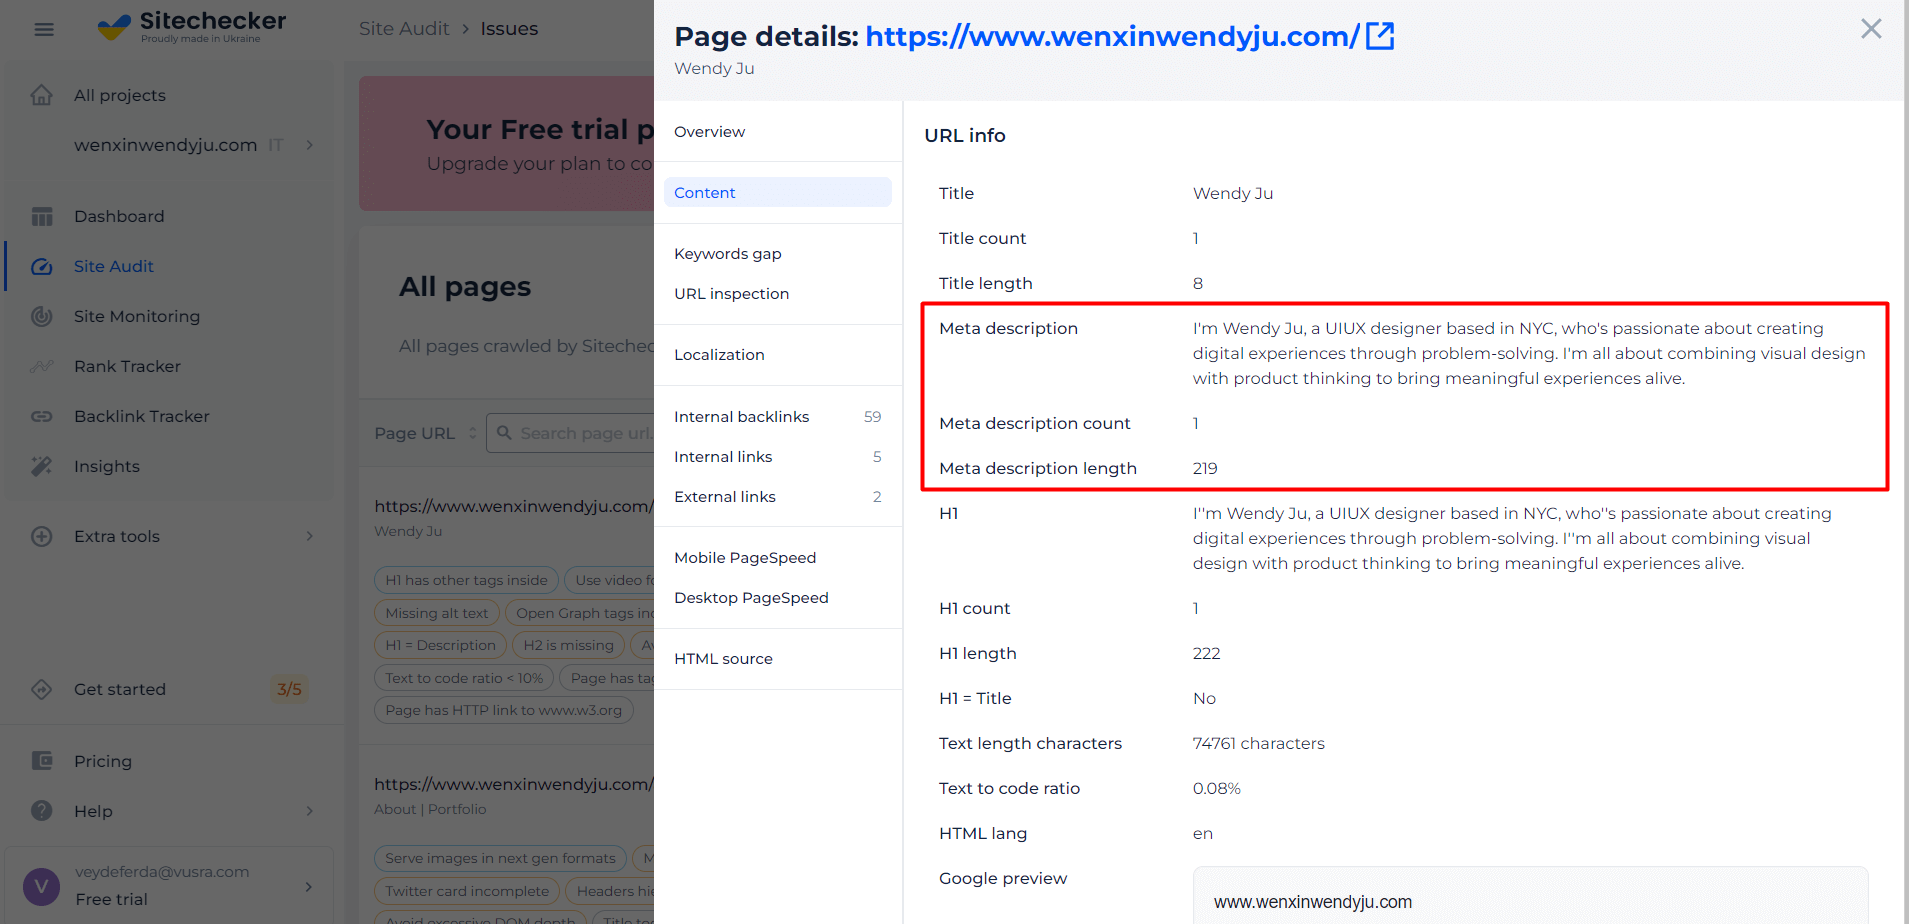Click the Help question mark icon
1909x924 pixels.
41,811
